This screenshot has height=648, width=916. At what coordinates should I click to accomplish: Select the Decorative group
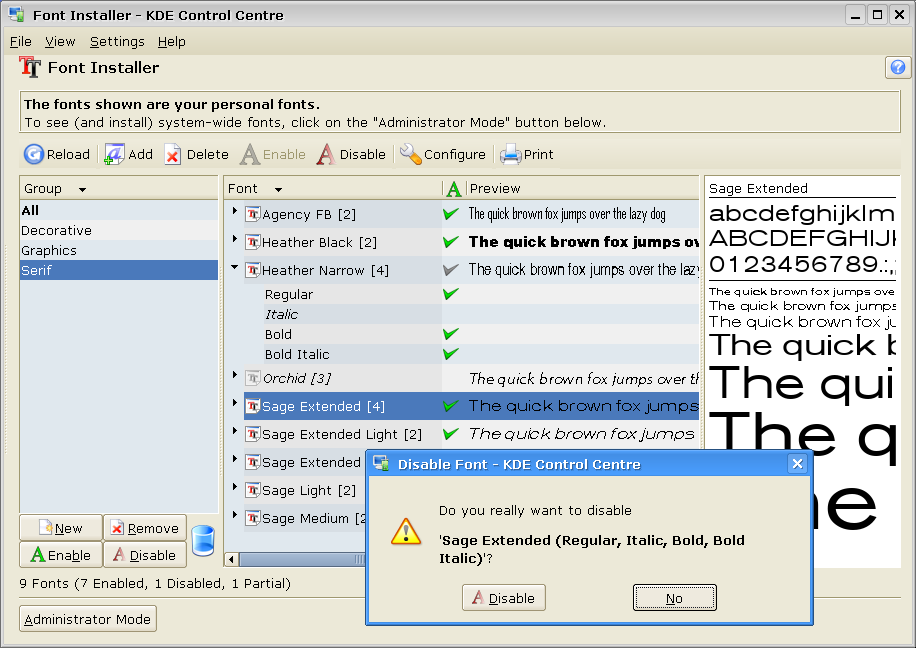coord(119,230)
